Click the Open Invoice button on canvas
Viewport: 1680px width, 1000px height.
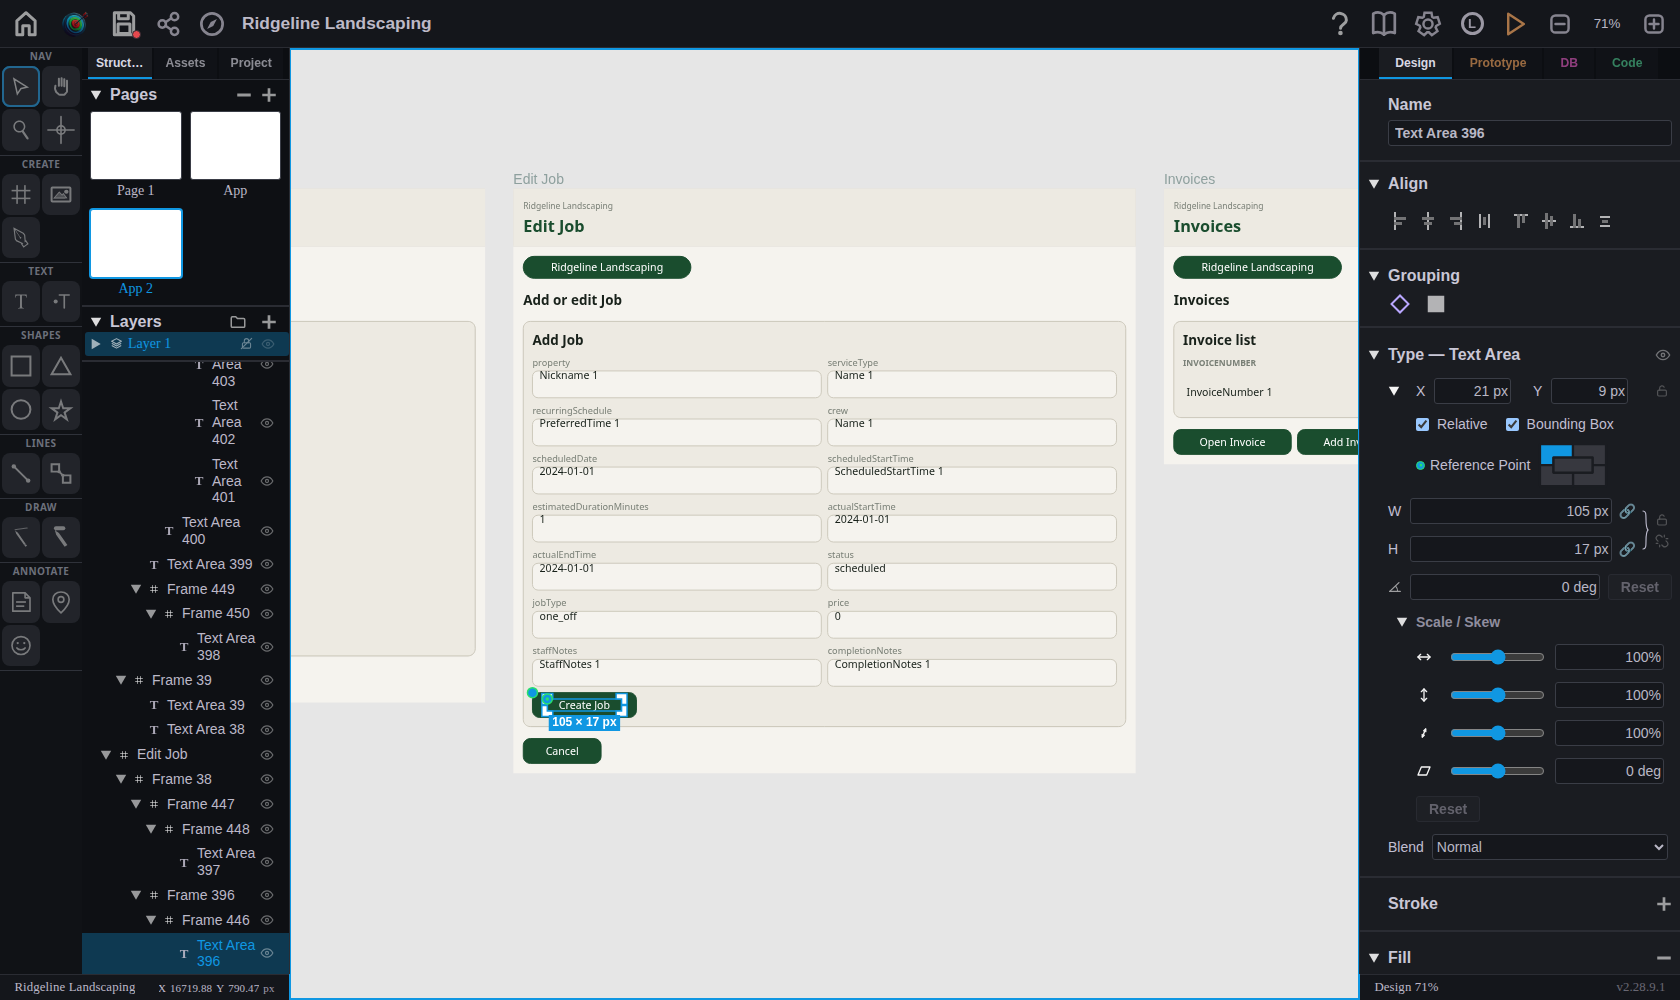click(x=1232, y=442)
